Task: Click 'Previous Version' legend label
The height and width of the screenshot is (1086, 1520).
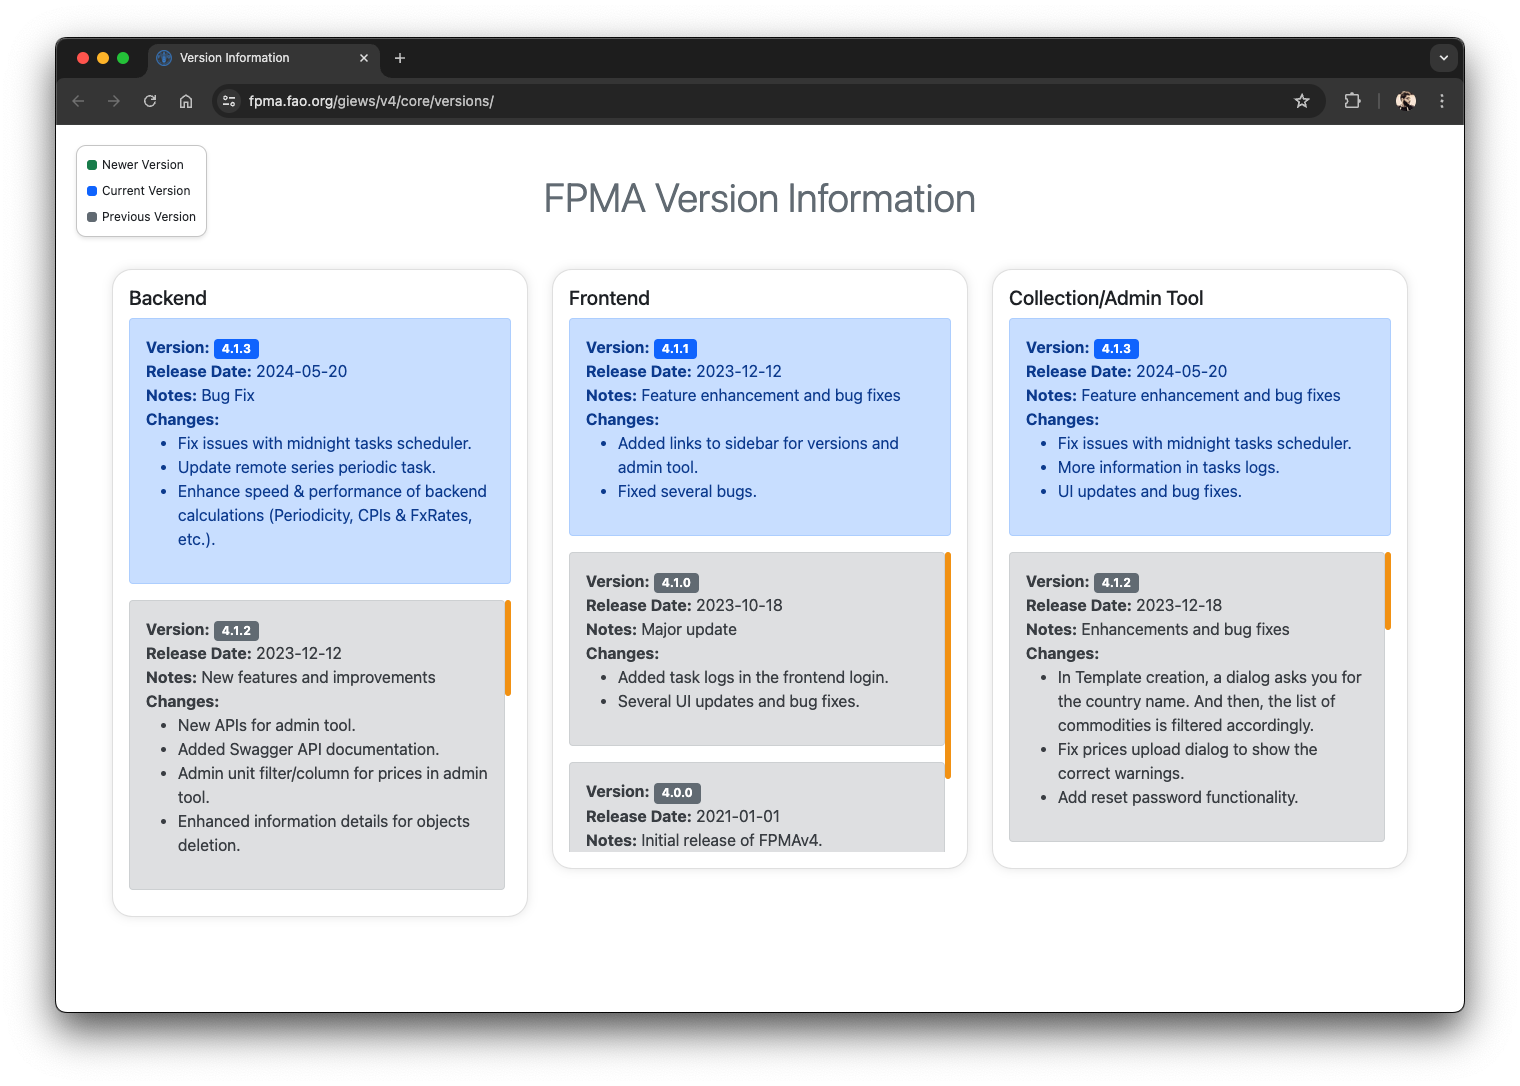Action: coord(149,217)
